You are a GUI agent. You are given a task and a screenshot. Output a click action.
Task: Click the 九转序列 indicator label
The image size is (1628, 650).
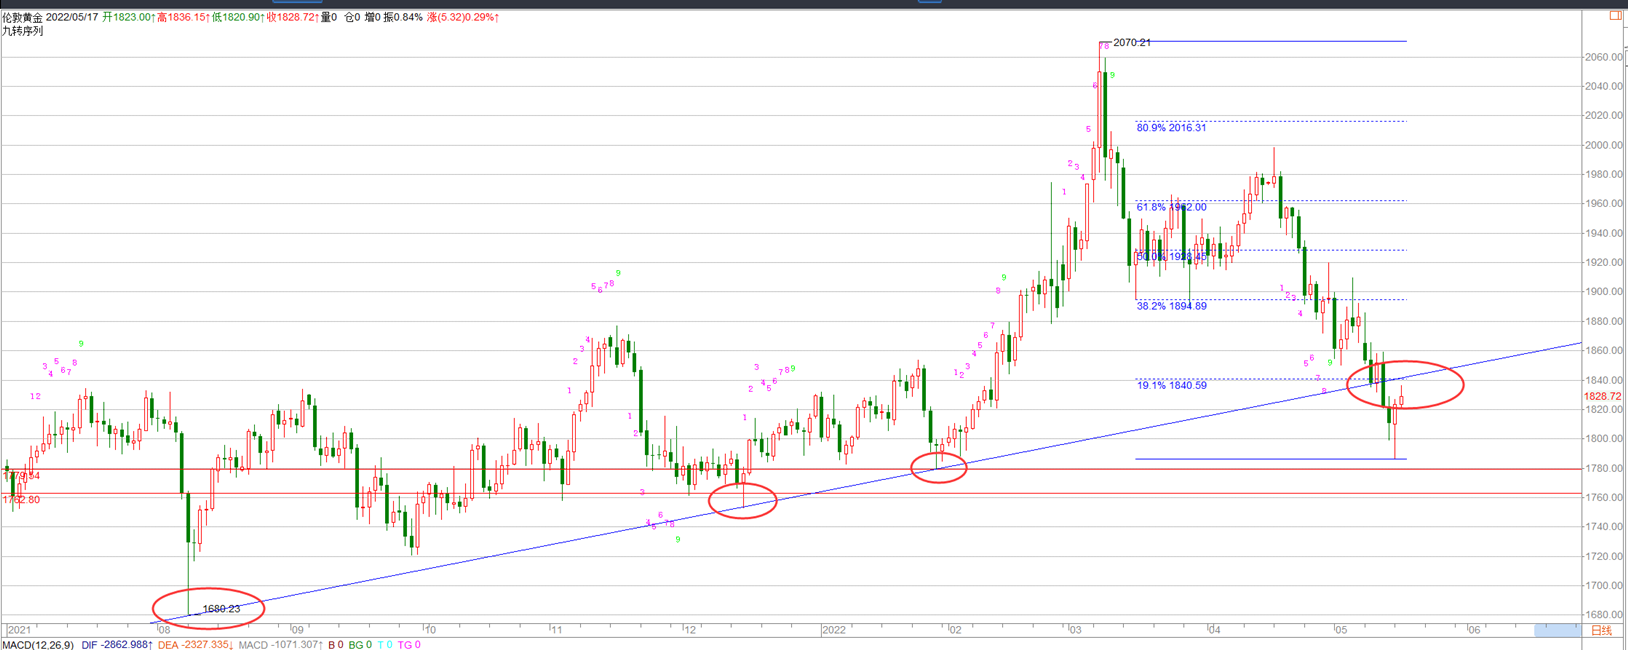tap(22, 31)
